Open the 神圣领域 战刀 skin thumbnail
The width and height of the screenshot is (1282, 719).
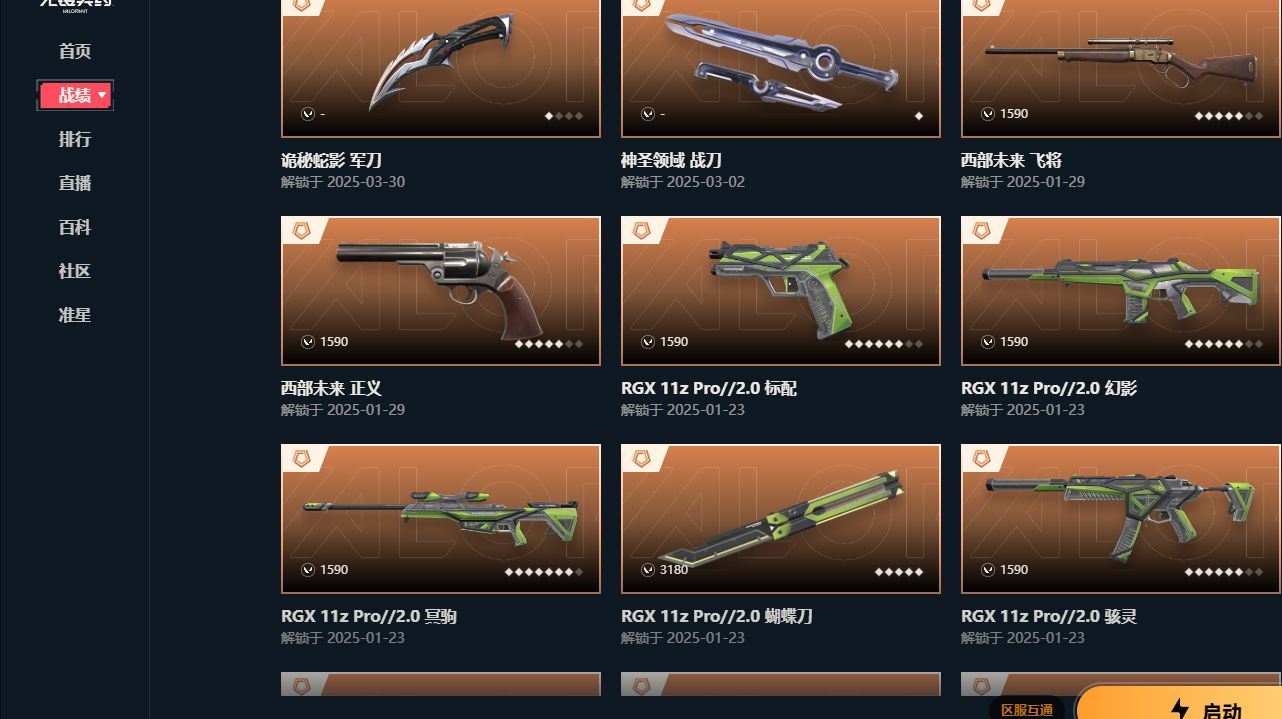click(x=781, y=68)
